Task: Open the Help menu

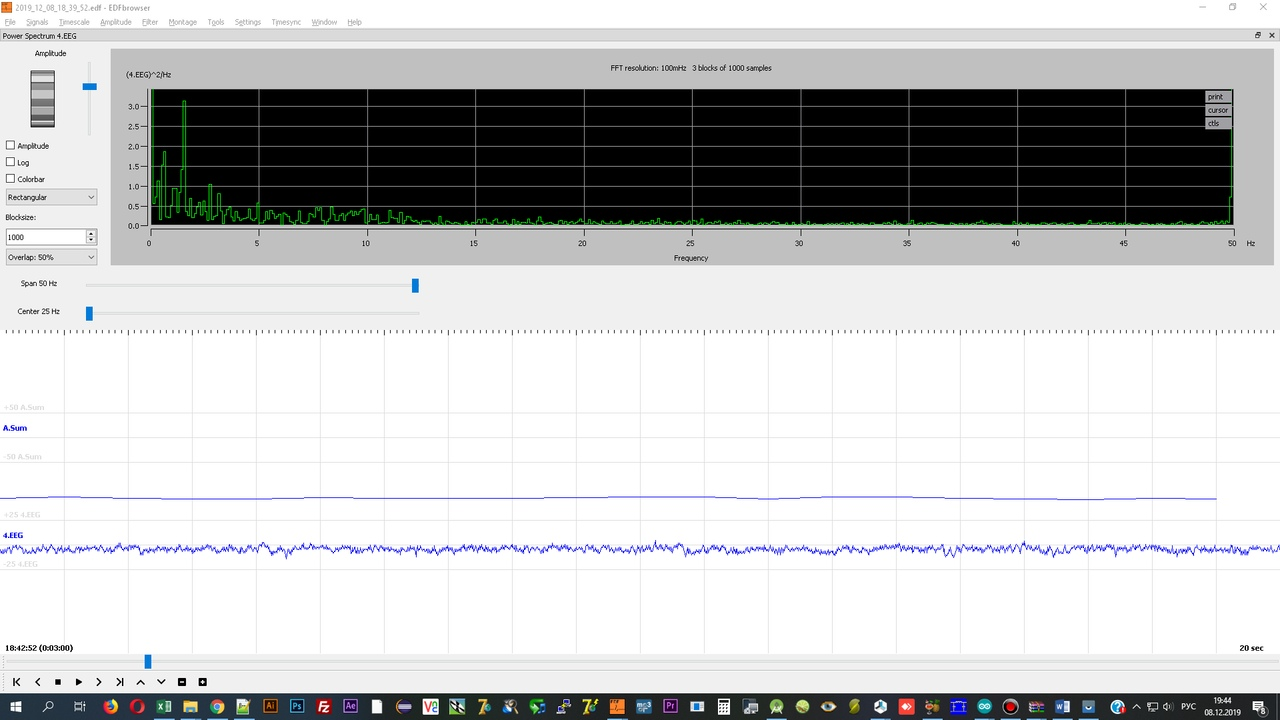Action: pyautogui.click(x=354, y=22)
